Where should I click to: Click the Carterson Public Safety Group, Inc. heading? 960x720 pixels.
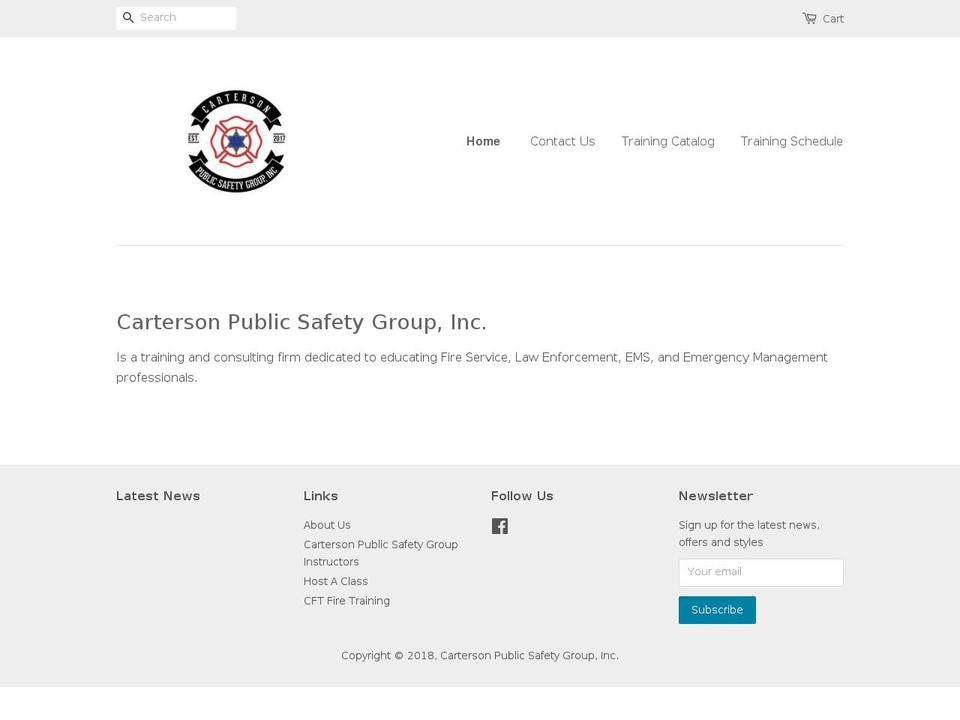point(301,322)
